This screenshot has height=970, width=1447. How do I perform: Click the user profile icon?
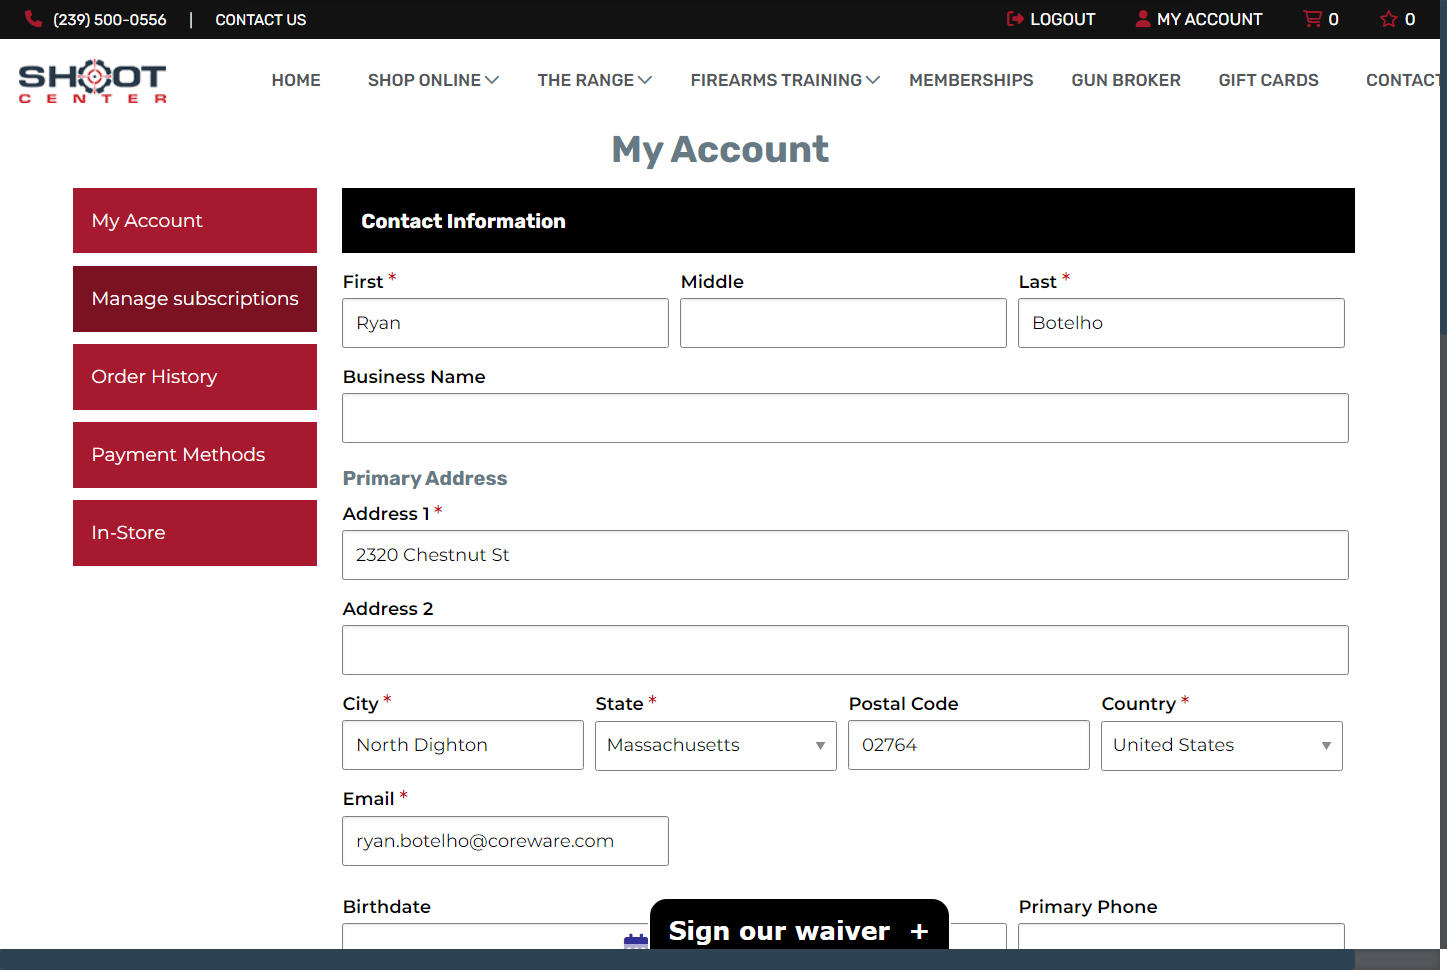tap(1143, 19)
